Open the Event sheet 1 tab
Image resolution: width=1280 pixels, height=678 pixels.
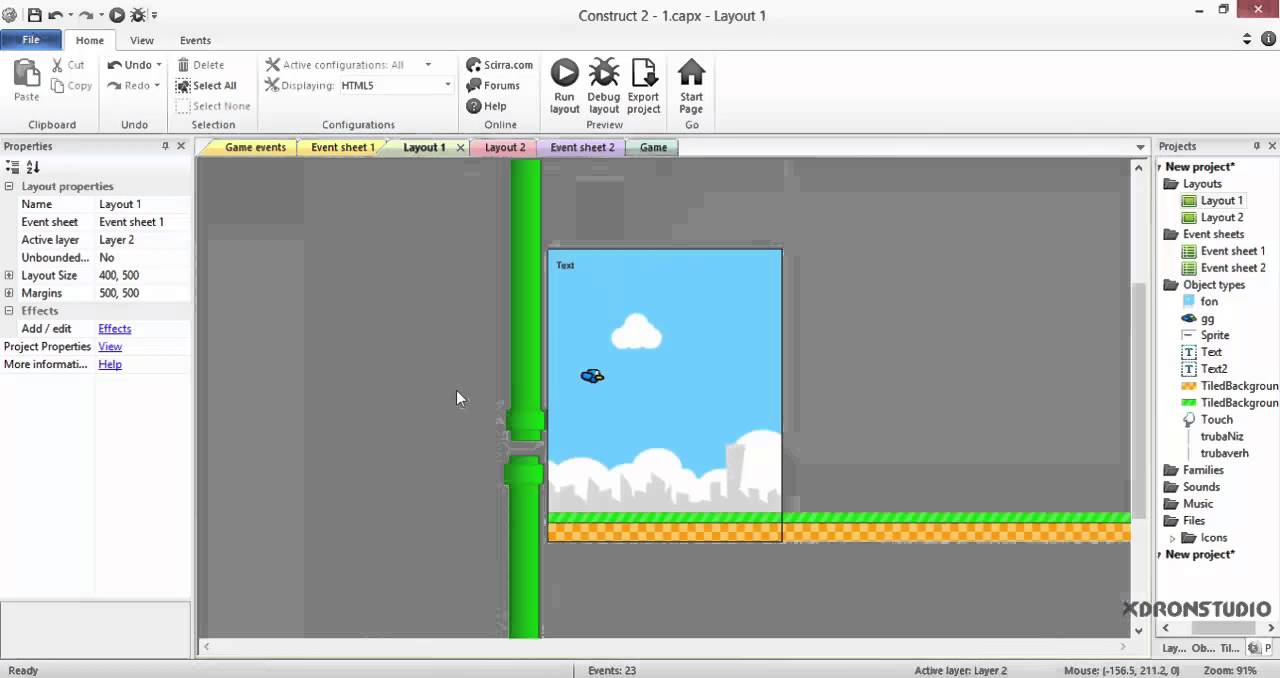point(343,147)
